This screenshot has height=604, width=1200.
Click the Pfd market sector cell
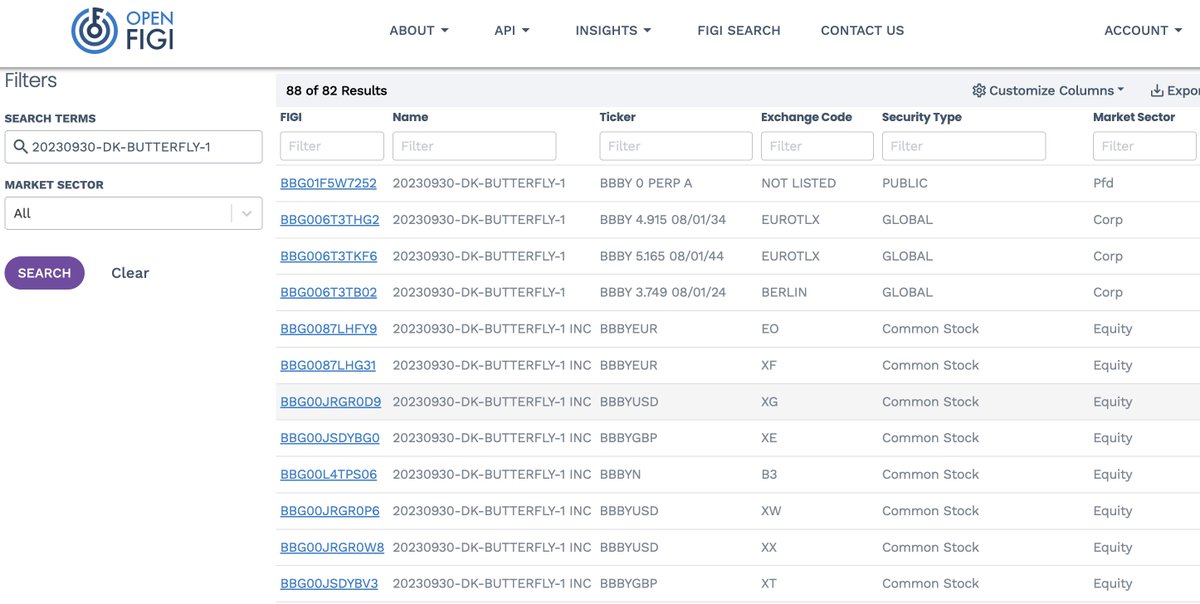pyautogui.click(x=1103, y=183)
